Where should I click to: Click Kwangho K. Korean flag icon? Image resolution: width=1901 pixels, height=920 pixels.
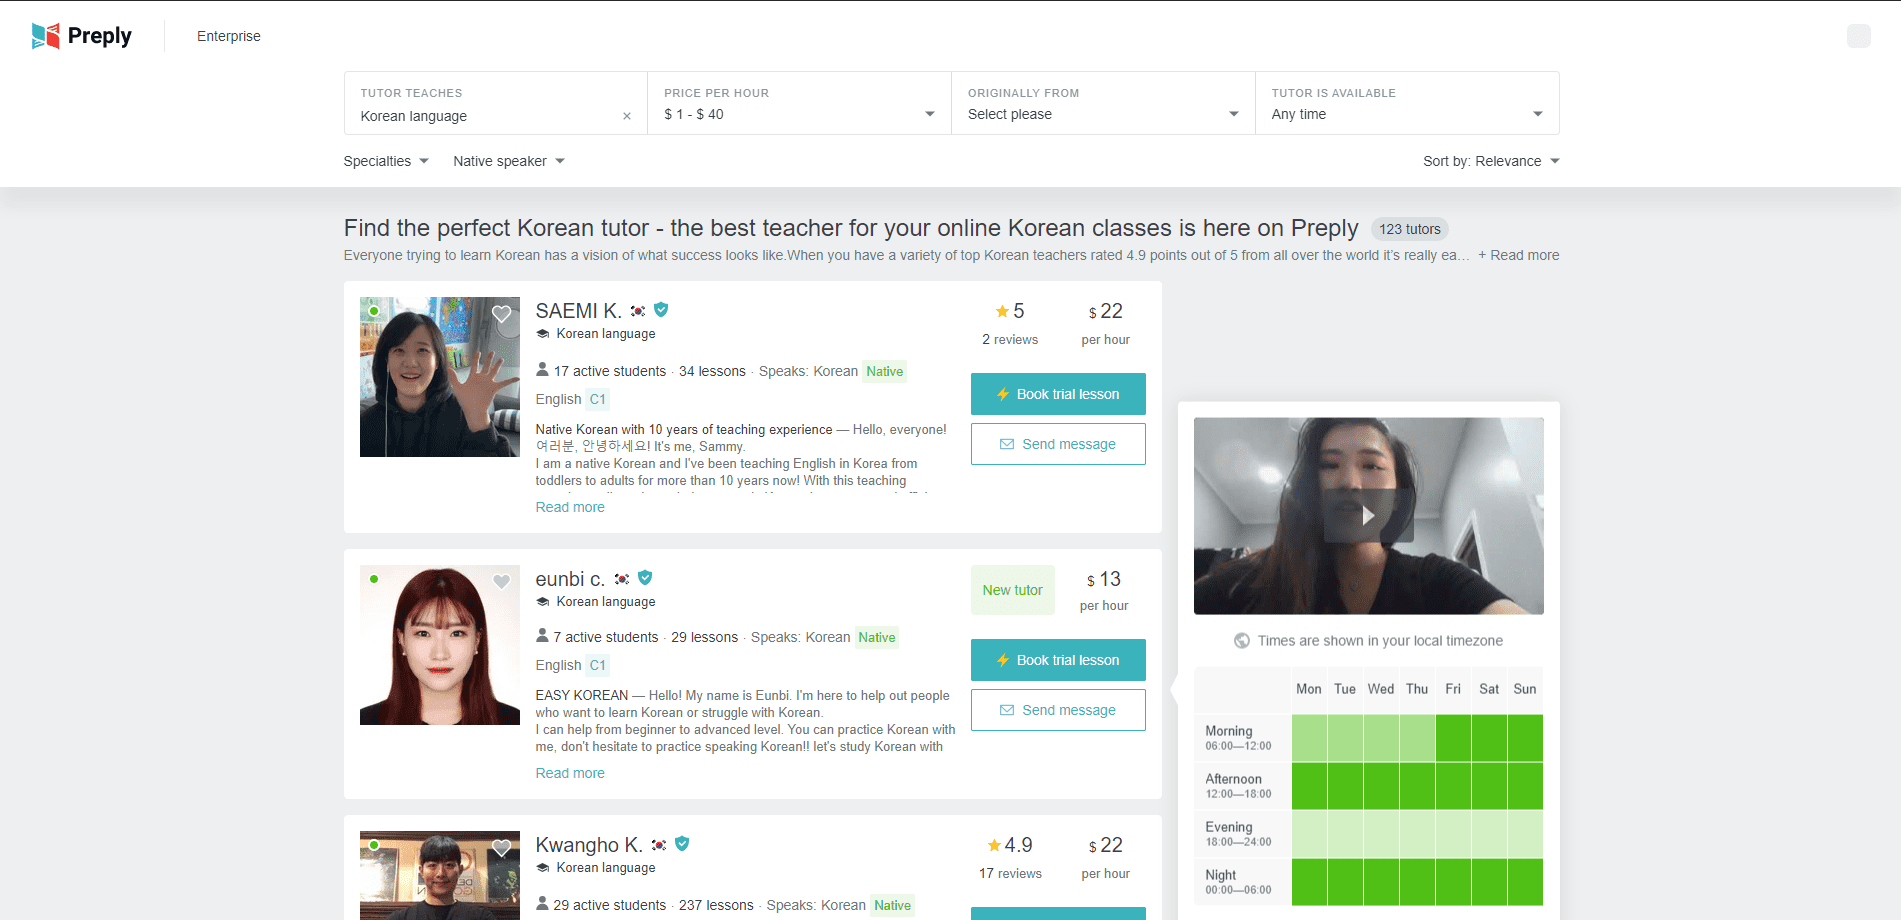coord(659,845)
